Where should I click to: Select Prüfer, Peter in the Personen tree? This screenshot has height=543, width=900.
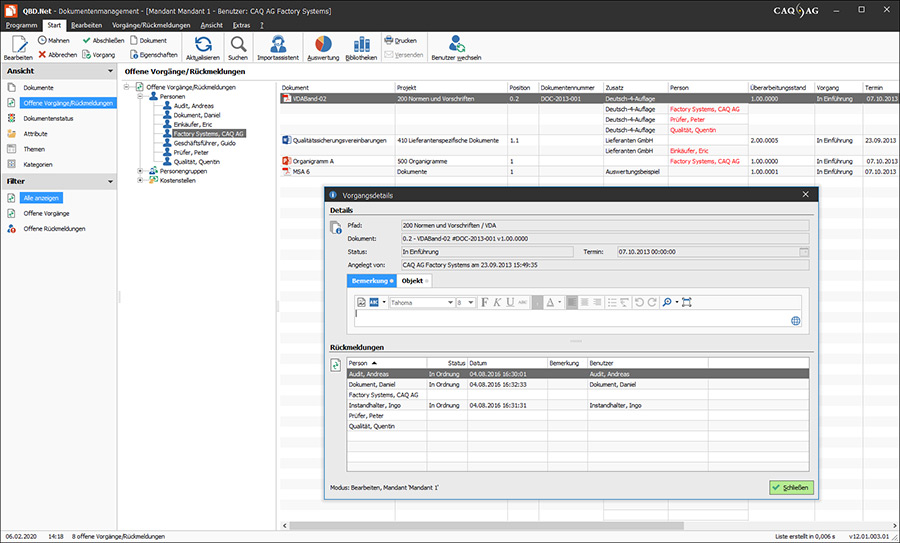191,153
